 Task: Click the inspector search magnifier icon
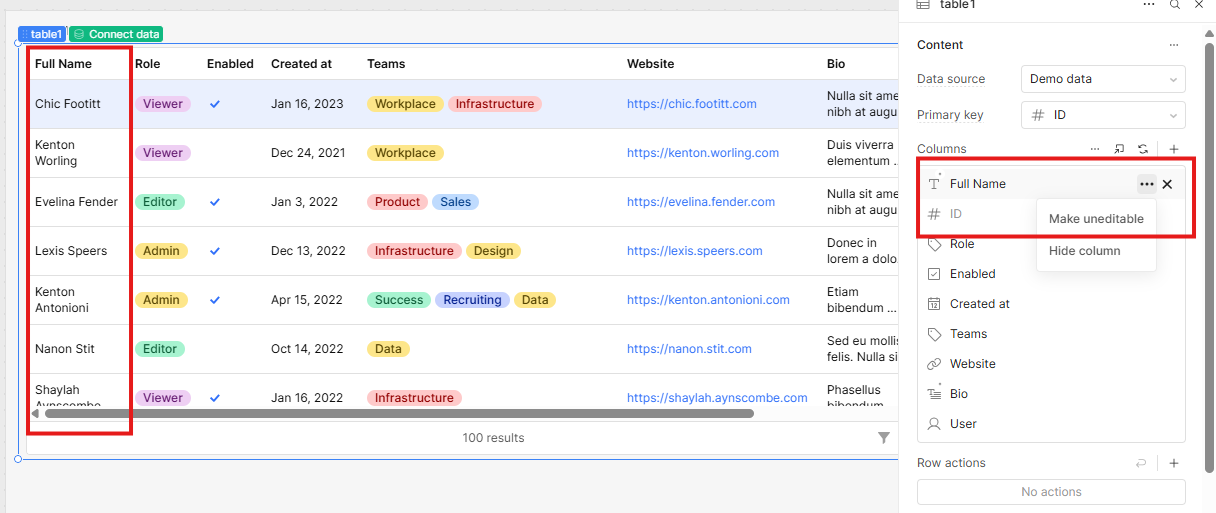(1175, 5)
